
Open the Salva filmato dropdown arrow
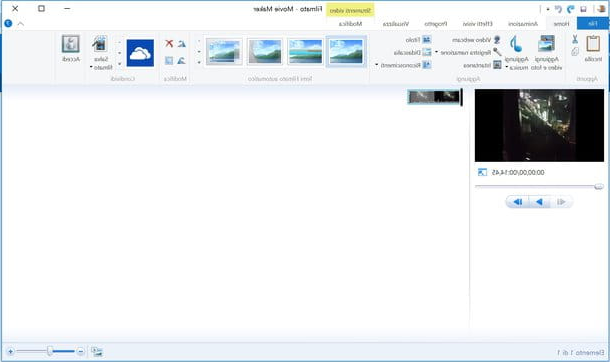click(x=91, y=67)
